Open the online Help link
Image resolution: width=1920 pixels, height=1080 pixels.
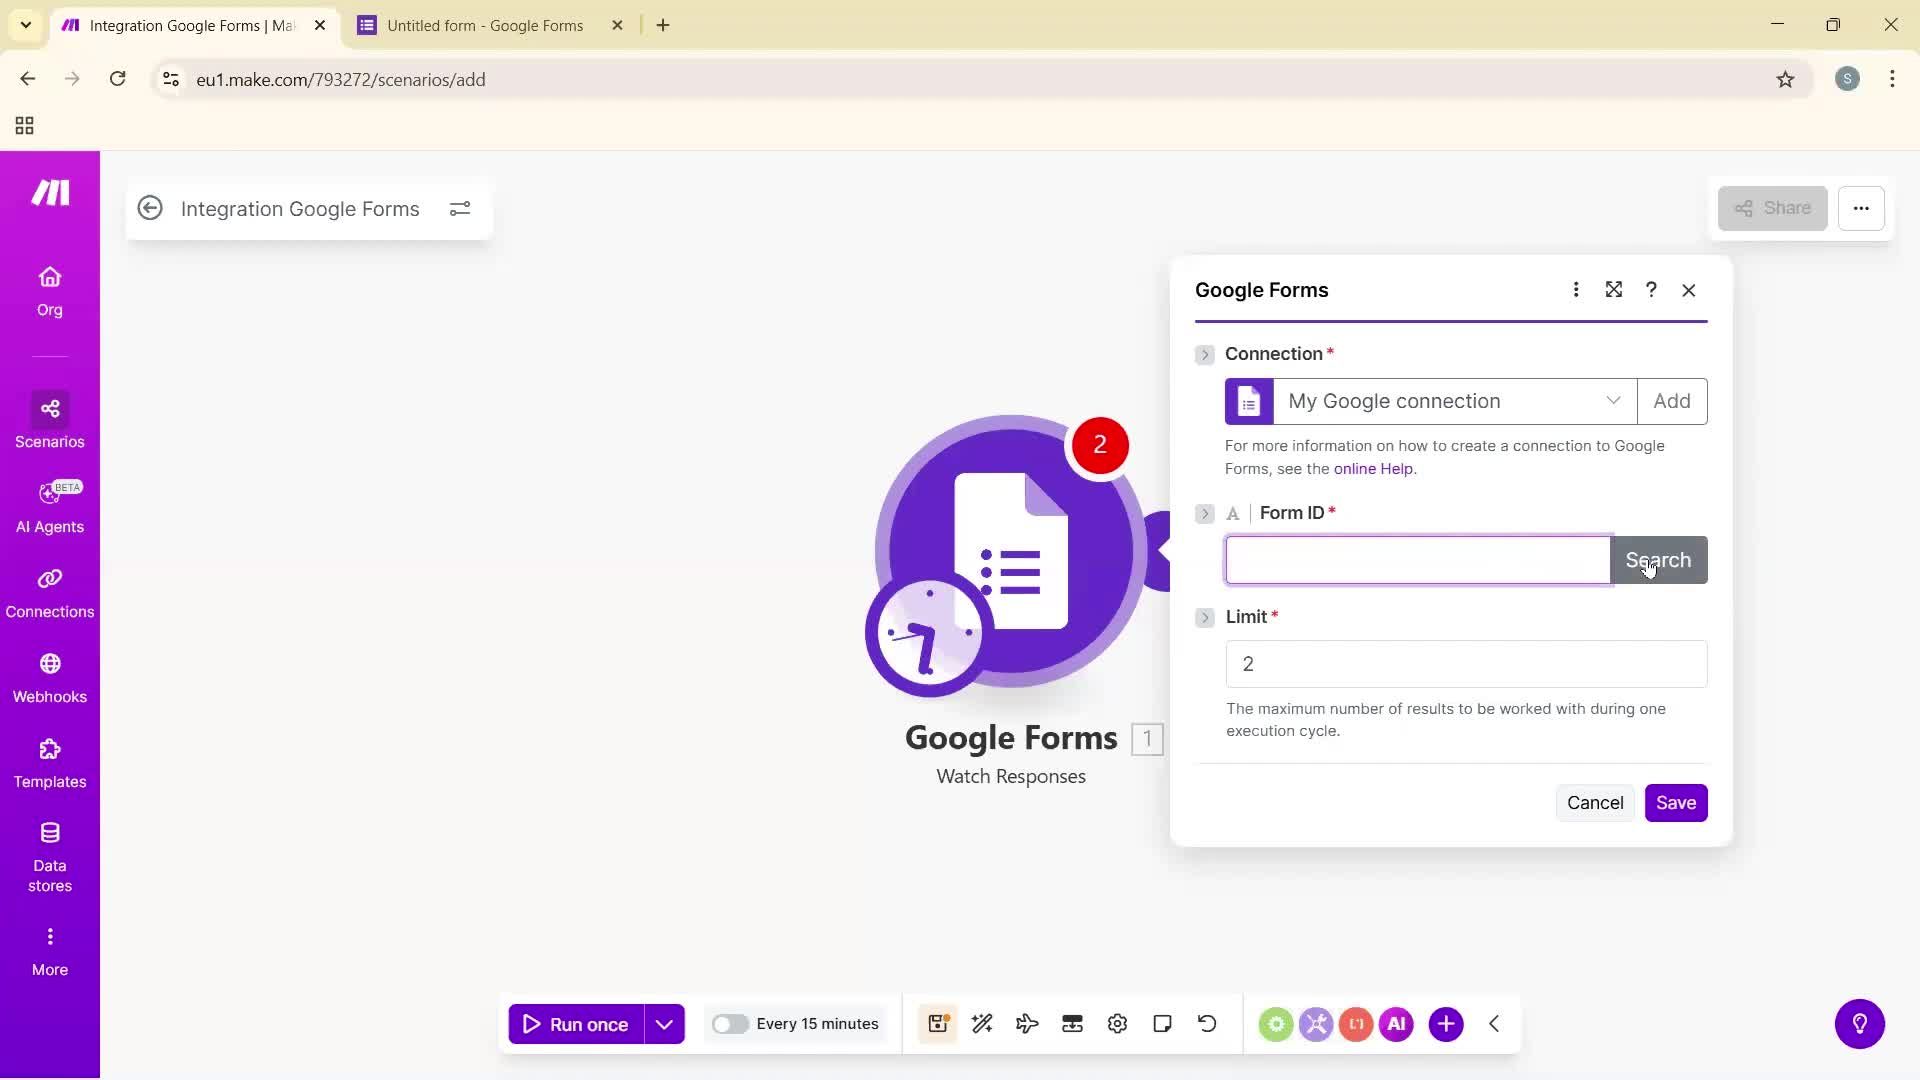1373,468
